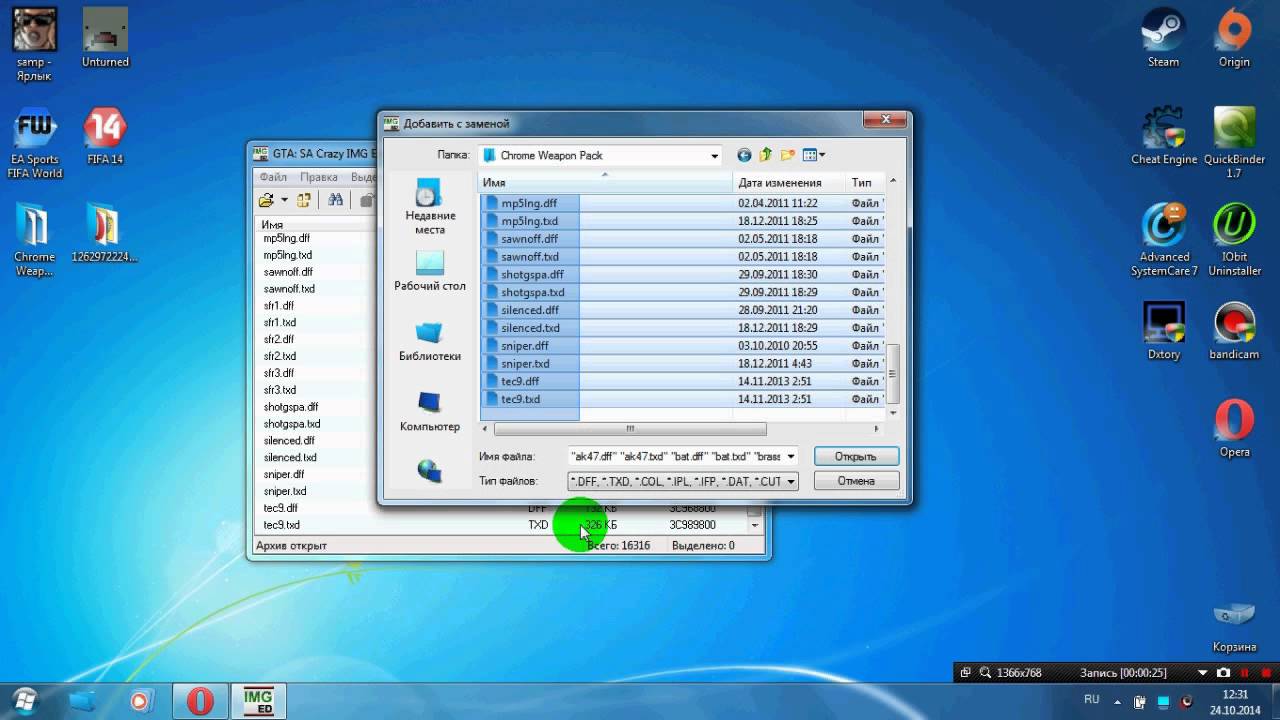This screenshot has width=1280, height=720.
Task: Open Правка menu in Crazy IMG Editor
Action: tap(319, 177)
